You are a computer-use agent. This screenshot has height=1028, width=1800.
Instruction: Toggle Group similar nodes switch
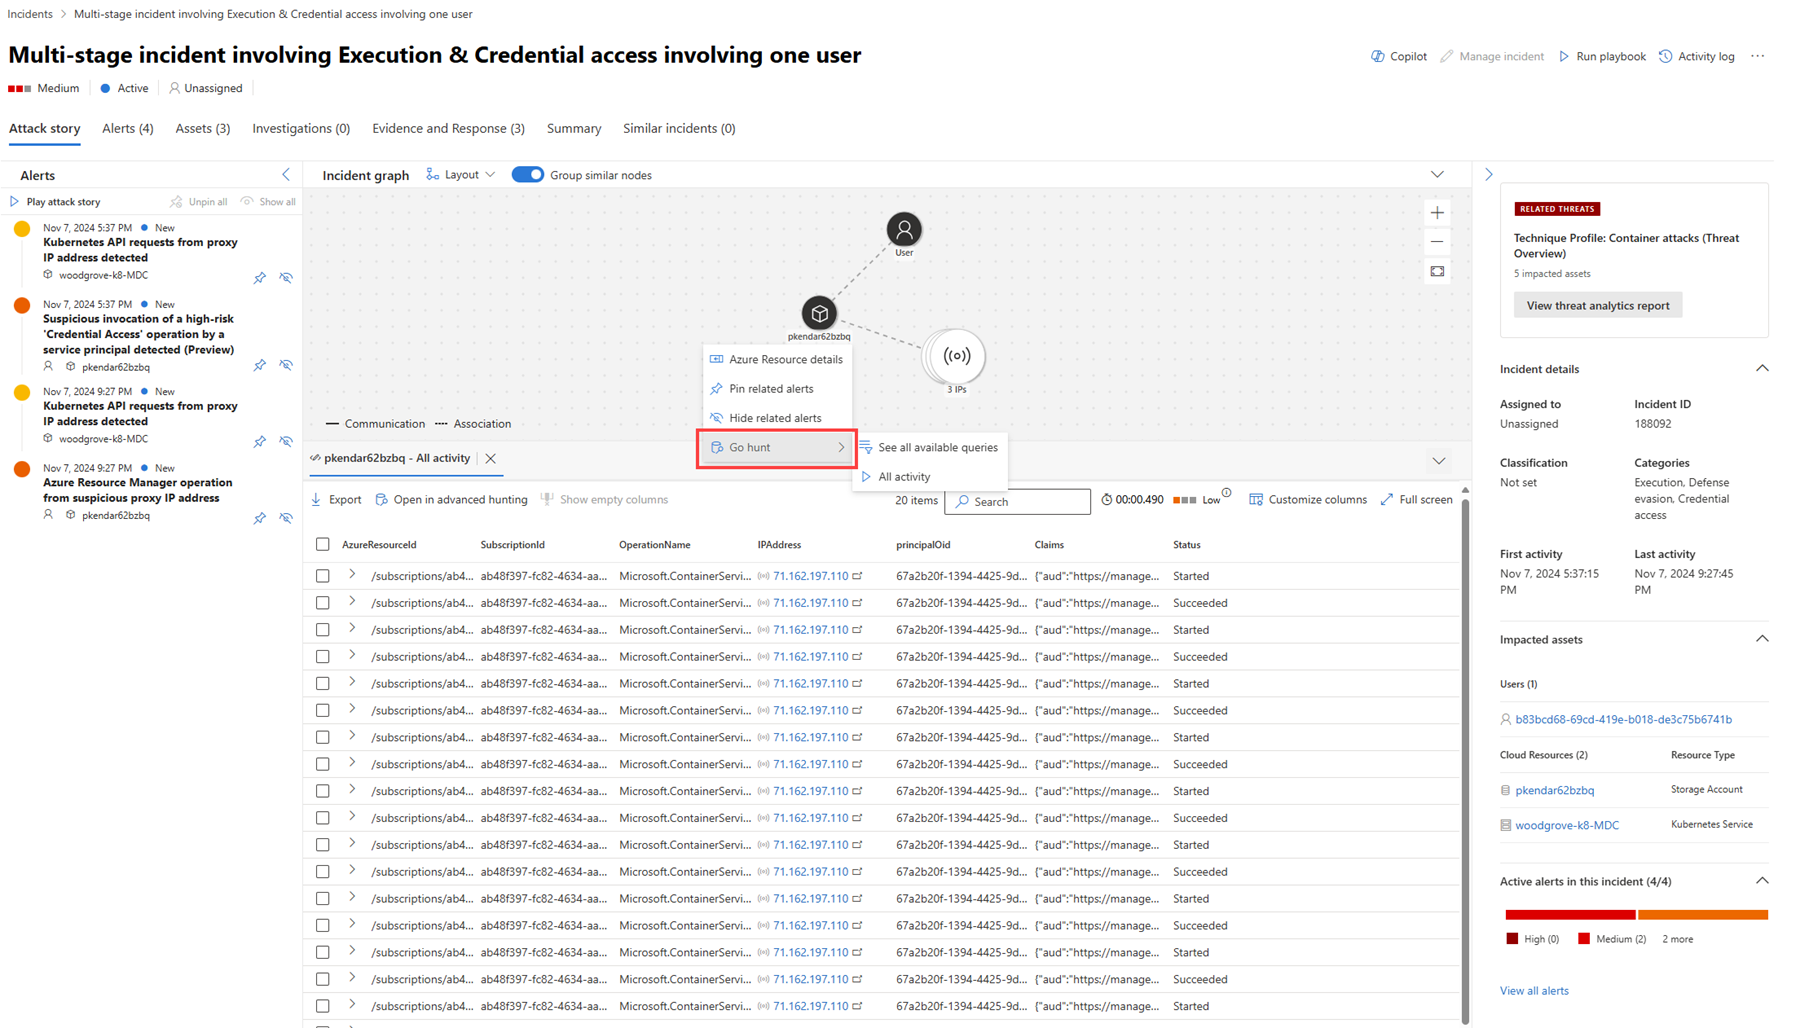527,175
